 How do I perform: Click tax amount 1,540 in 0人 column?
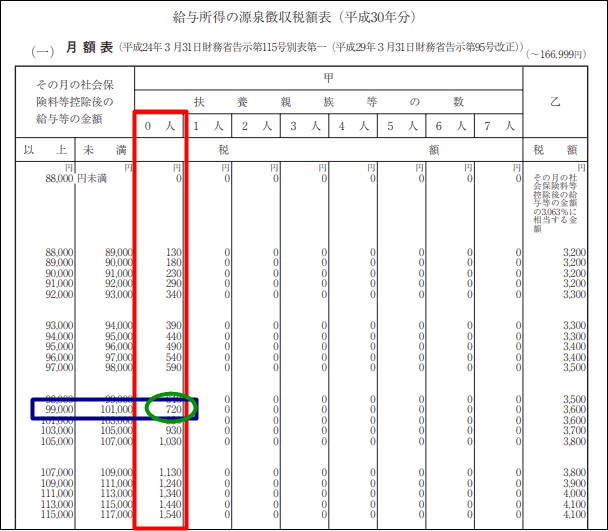point(170,514)
